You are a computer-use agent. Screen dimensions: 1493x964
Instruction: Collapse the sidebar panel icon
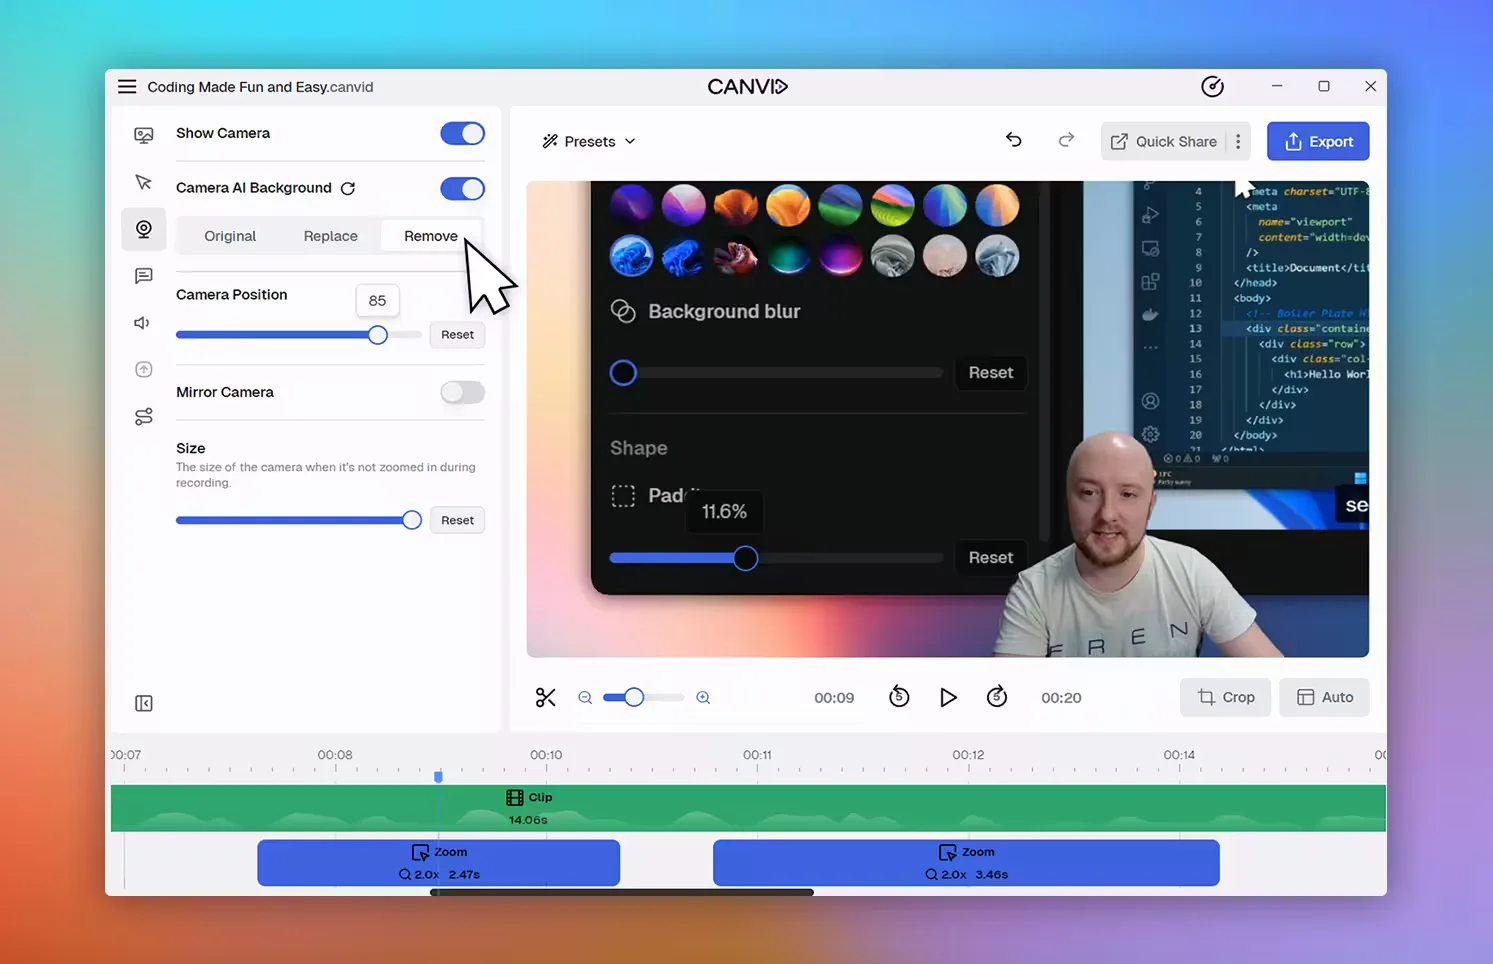pos(144,704)
